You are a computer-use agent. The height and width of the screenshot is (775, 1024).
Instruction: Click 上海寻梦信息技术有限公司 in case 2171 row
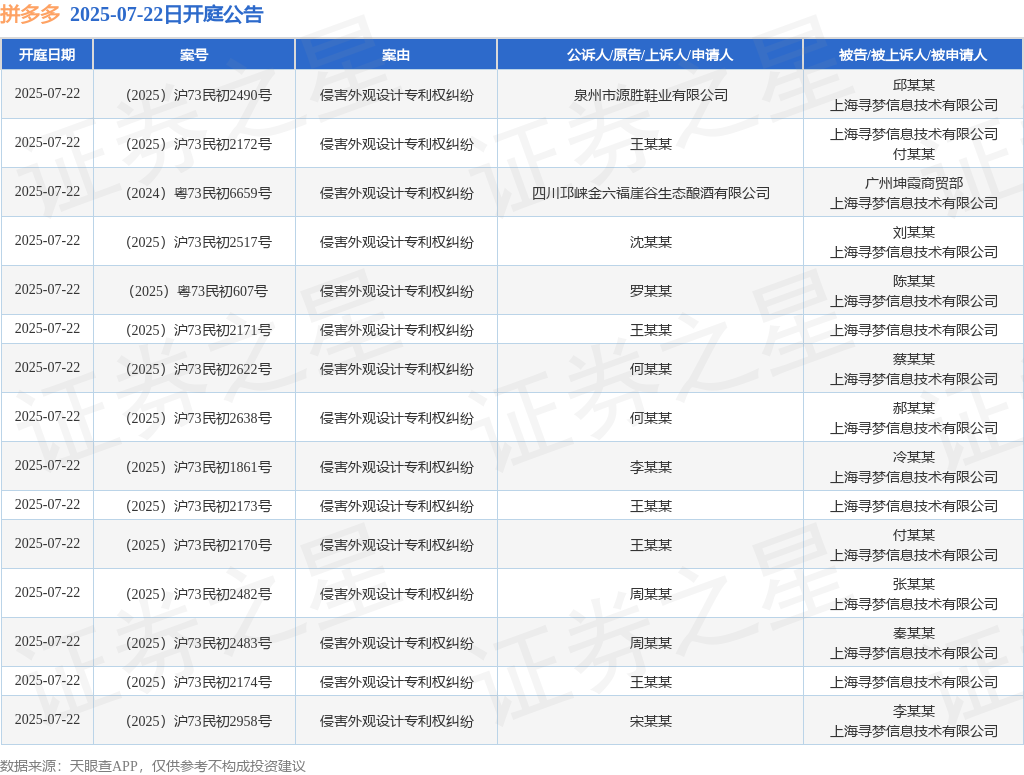[914, 330]
